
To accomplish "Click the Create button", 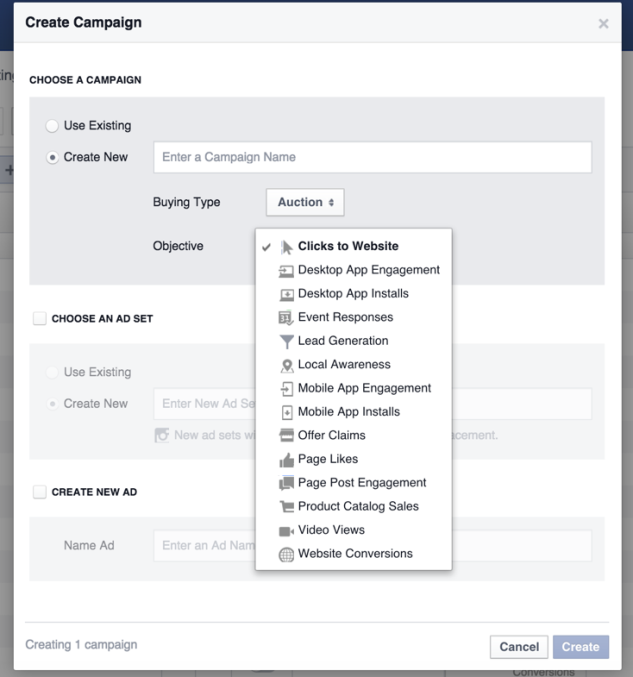I will coord(581,647).
